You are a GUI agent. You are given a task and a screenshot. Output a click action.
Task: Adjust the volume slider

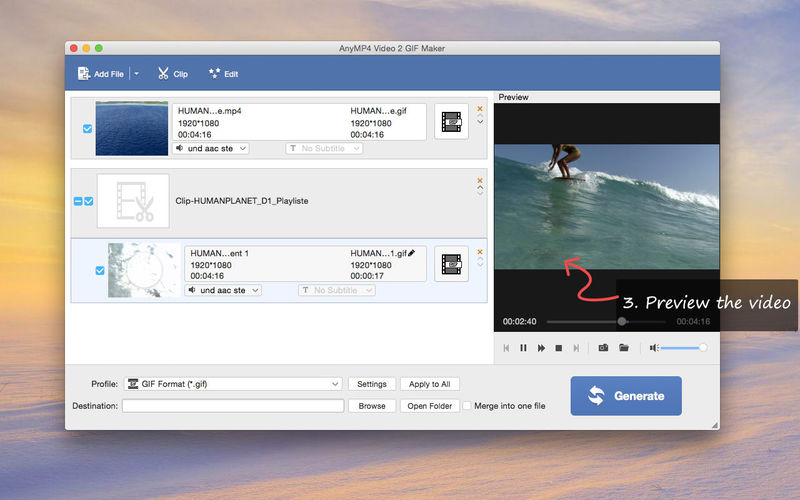pos(682,348)
